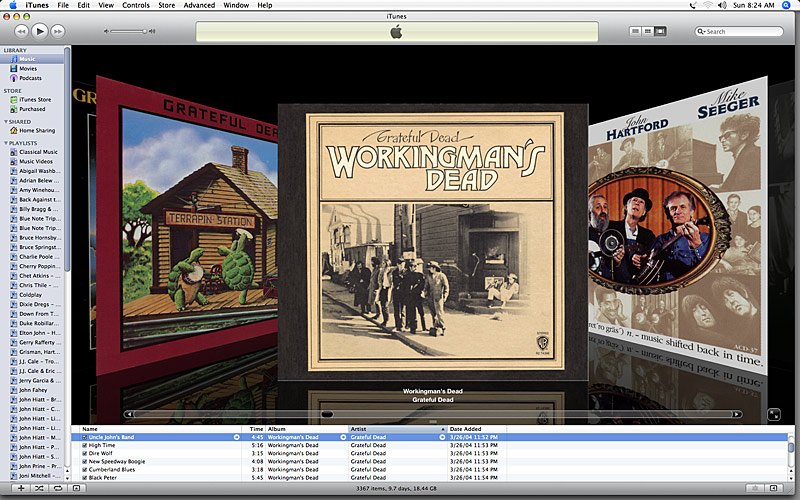Switch to List view

pyautogui.click(x=635, y=31)
